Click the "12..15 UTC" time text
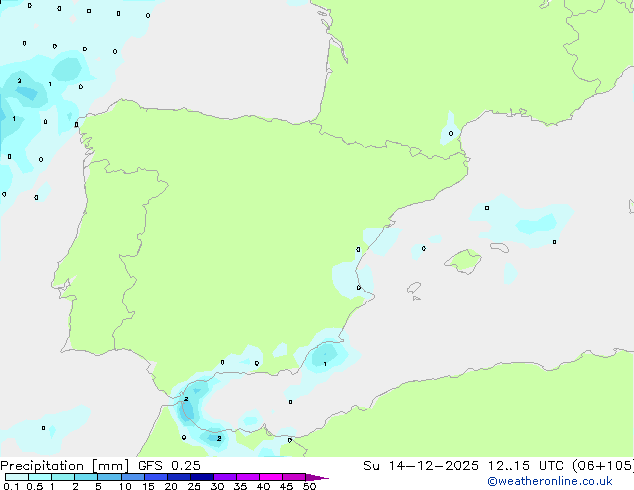This screenshot has width=634, height=490. tap(526, 466)
